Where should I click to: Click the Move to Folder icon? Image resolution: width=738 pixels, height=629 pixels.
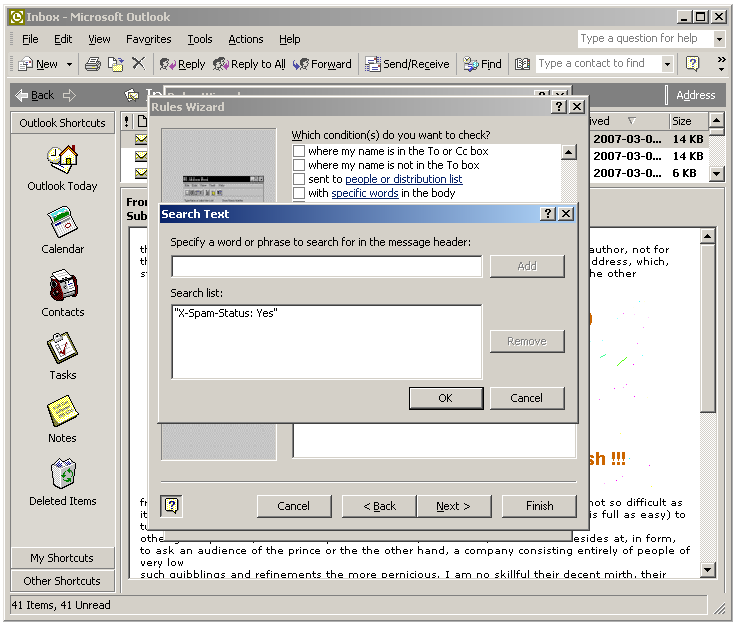pyautogui.click(x=116, y=64)
